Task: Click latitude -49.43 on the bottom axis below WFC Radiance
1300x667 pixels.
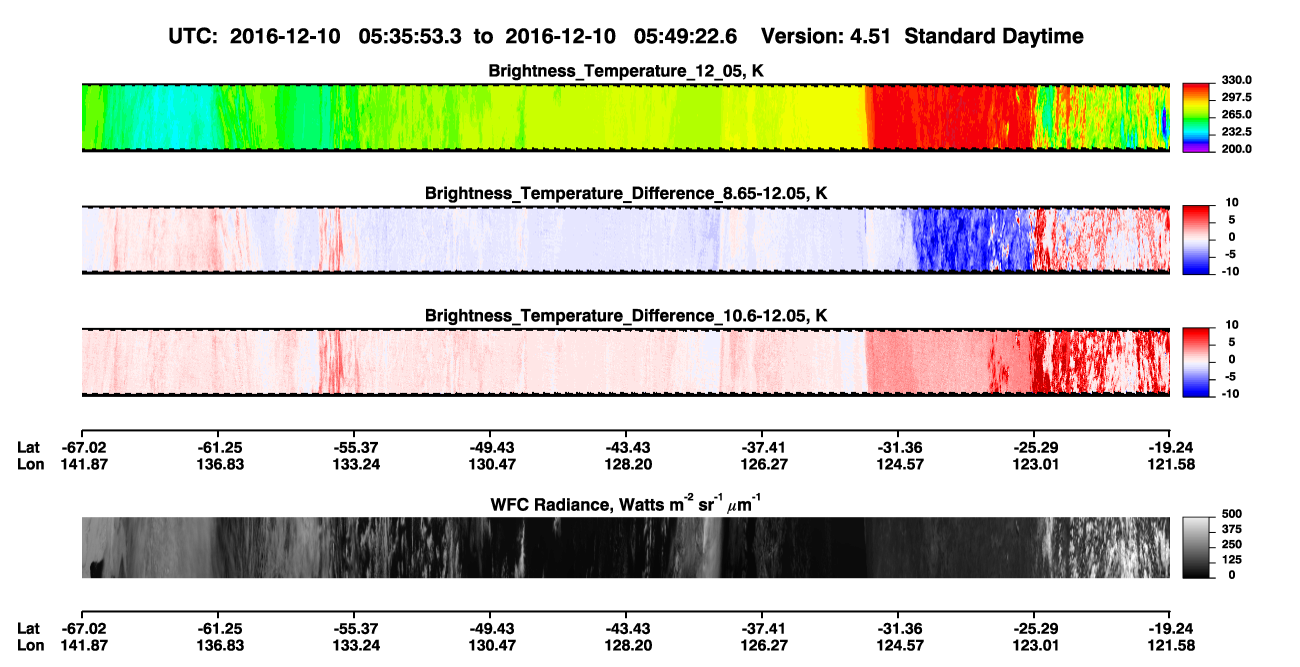Action: tap(490, 628)
